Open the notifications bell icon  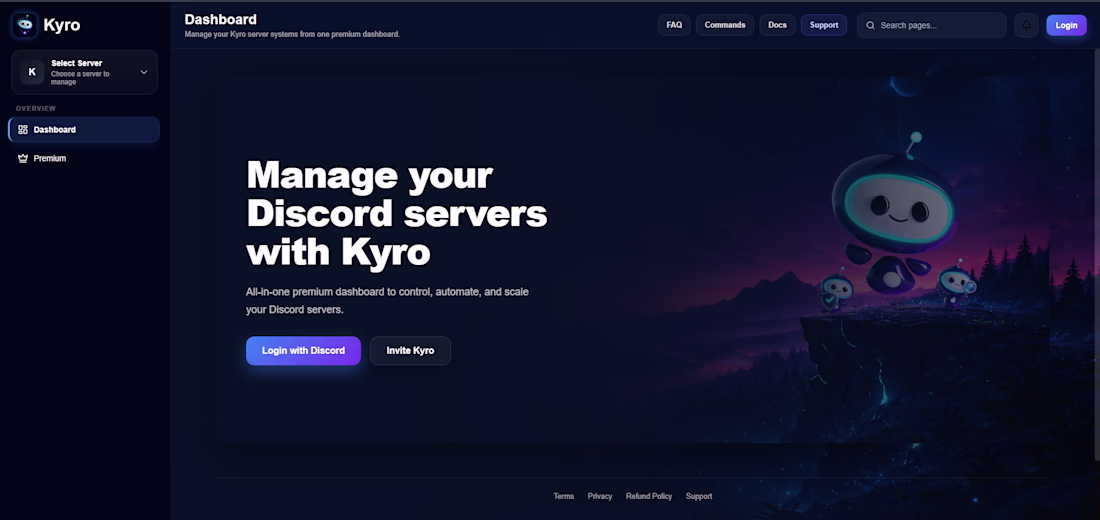click(x=1026, y=25)
